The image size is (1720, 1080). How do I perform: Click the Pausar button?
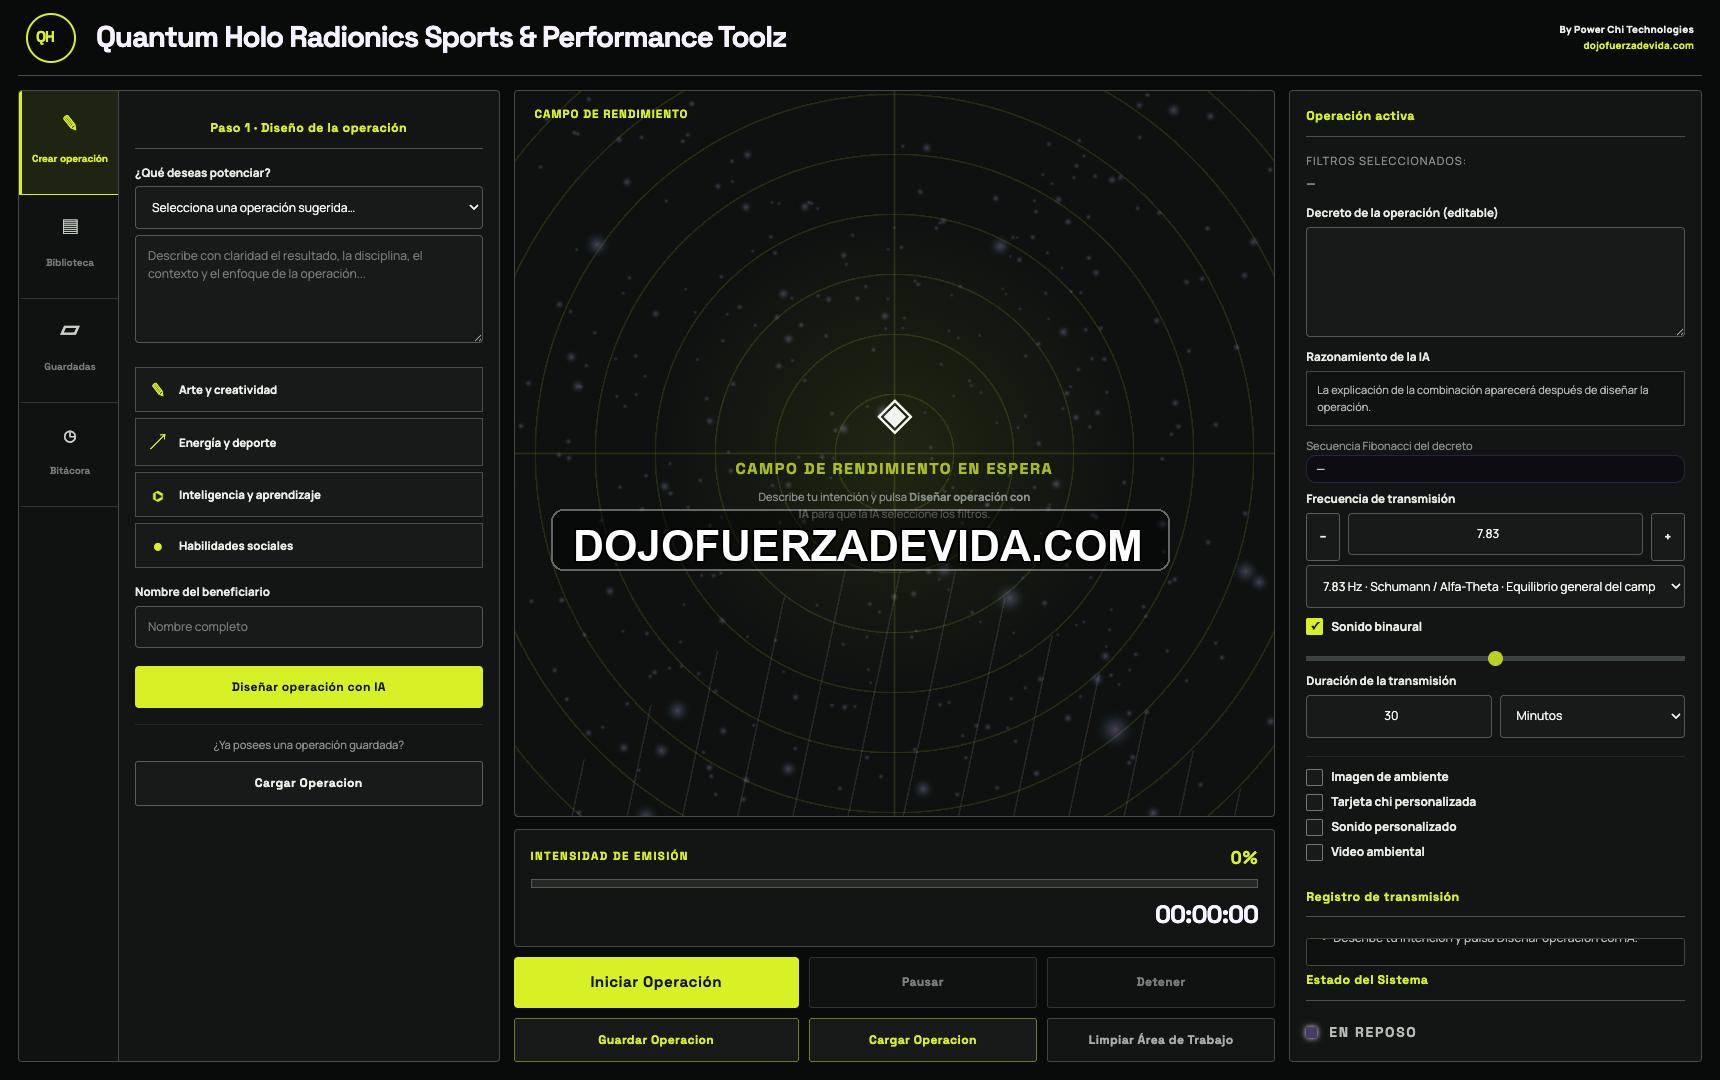pyautogui.click(x=922, y=982)
